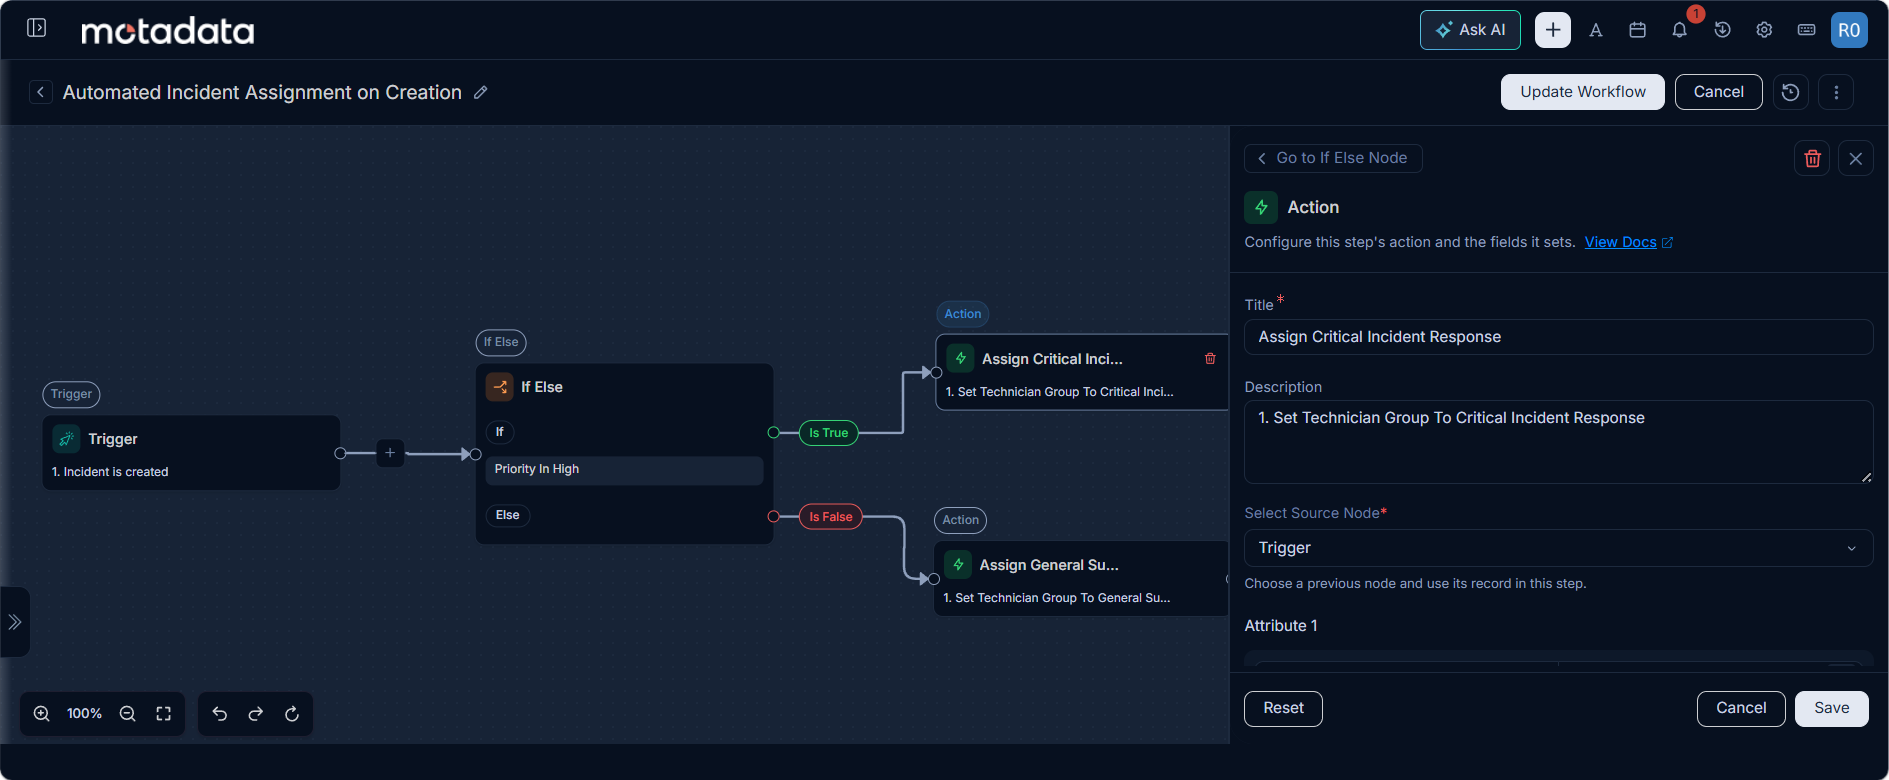The height and width of the screenshot is (780, 1889).
Task: Open Ask AI assistant
Action: pos(1470,30)
